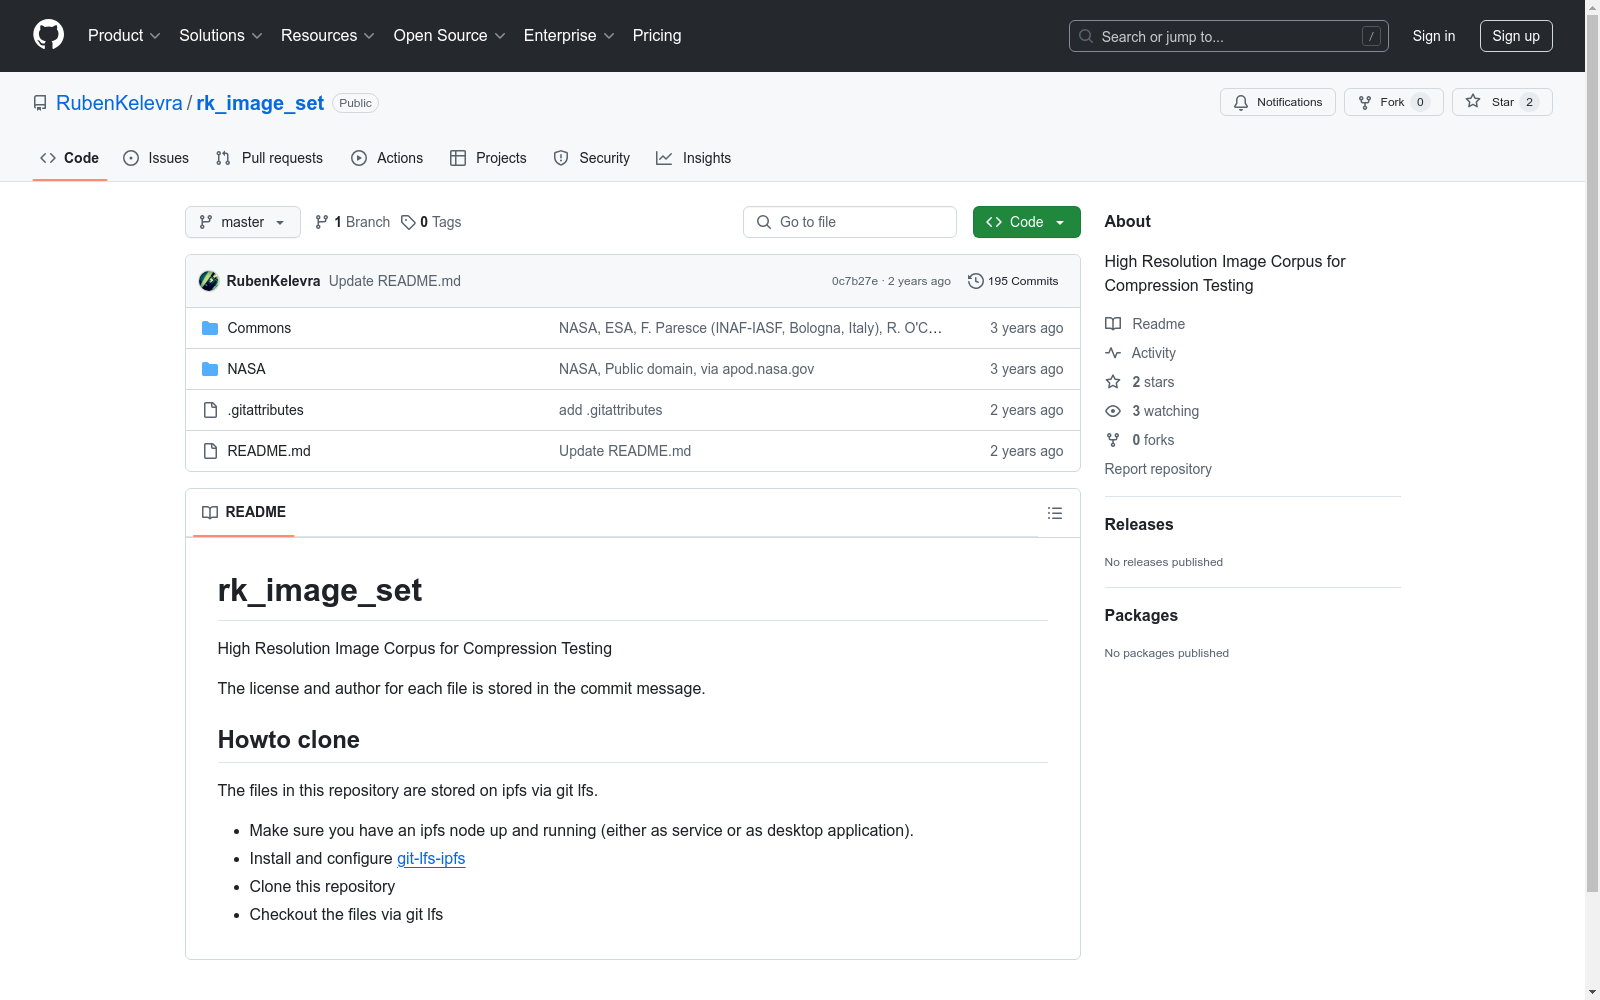This screenshot has height=1000, width=1600.
Task: Click the README.md file icon
Action: pyautogui.click(x=210, y=451)
